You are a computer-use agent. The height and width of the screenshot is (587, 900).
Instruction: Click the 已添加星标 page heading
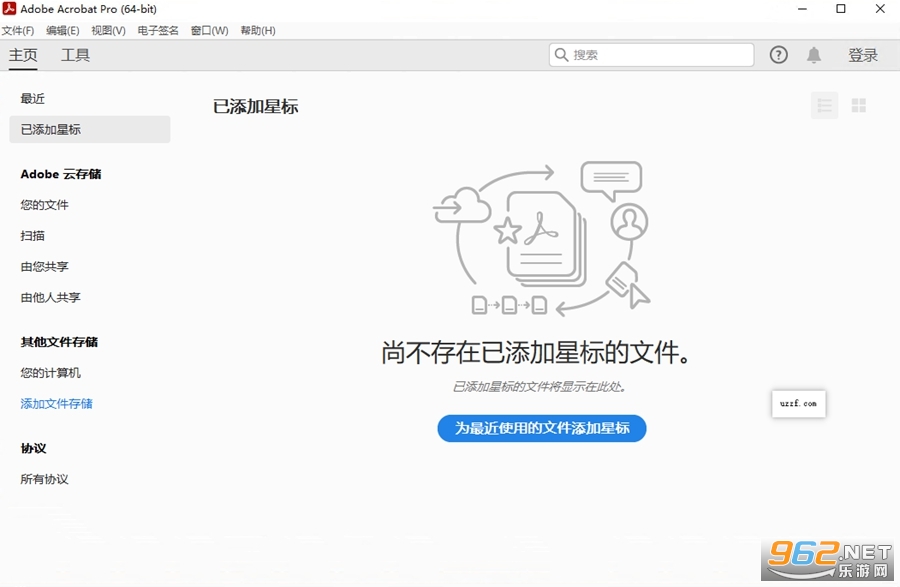click(x=255, y=107)
